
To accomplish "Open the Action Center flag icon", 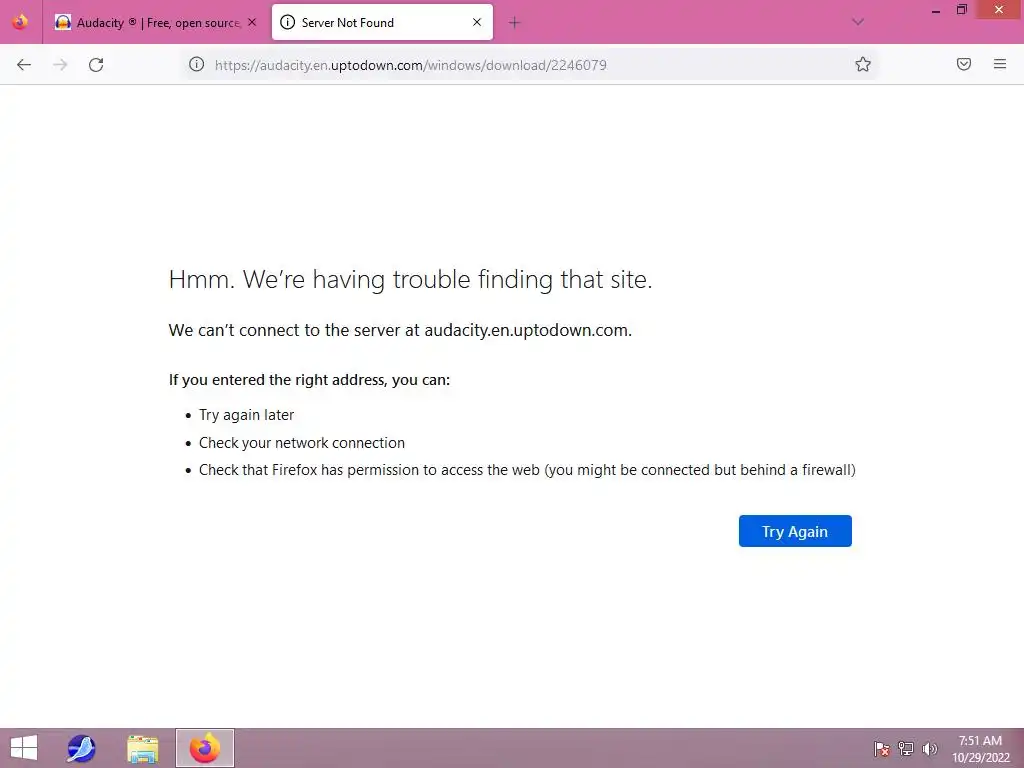I will pos(882,748).
